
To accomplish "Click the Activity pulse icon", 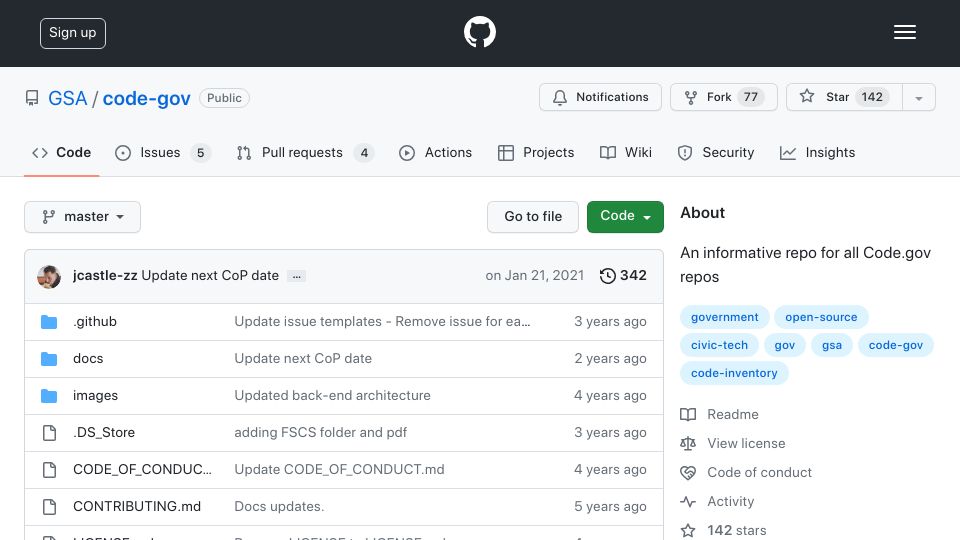I will coord(688,501).
